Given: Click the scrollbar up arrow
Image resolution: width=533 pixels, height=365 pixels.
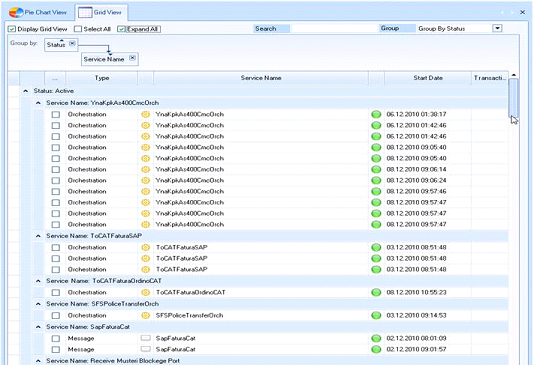Looking at the screenshot, I should (x=514, y=75).
